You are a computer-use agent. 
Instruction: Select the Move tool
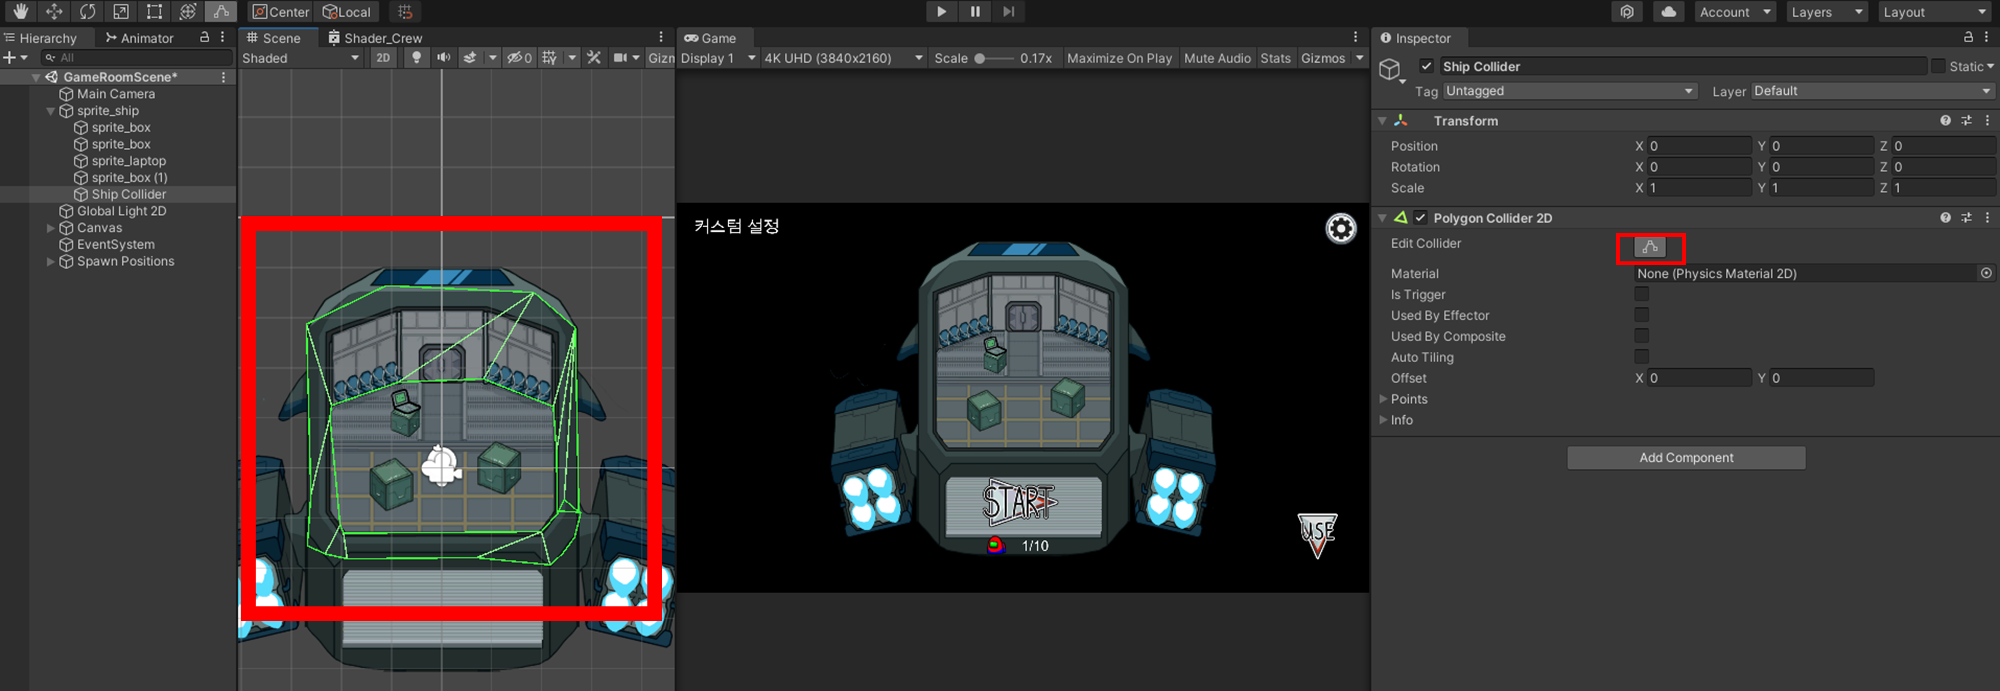tap(54, 12)
